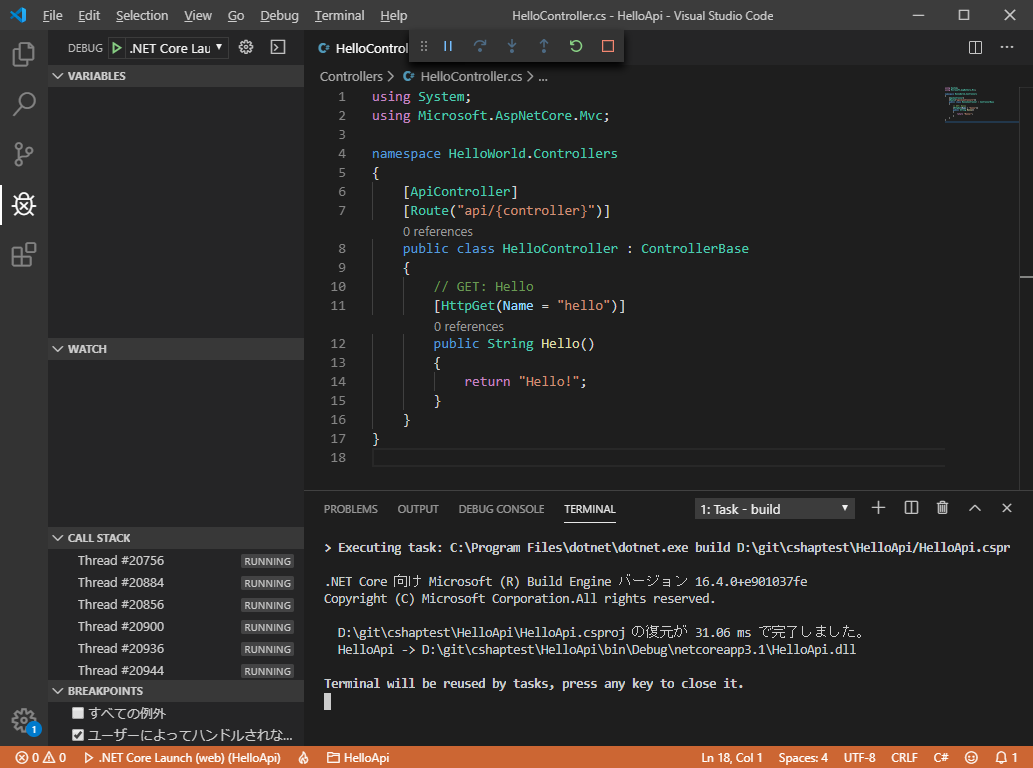Pause the debugger from debug toolbar

tap(448, 46)
